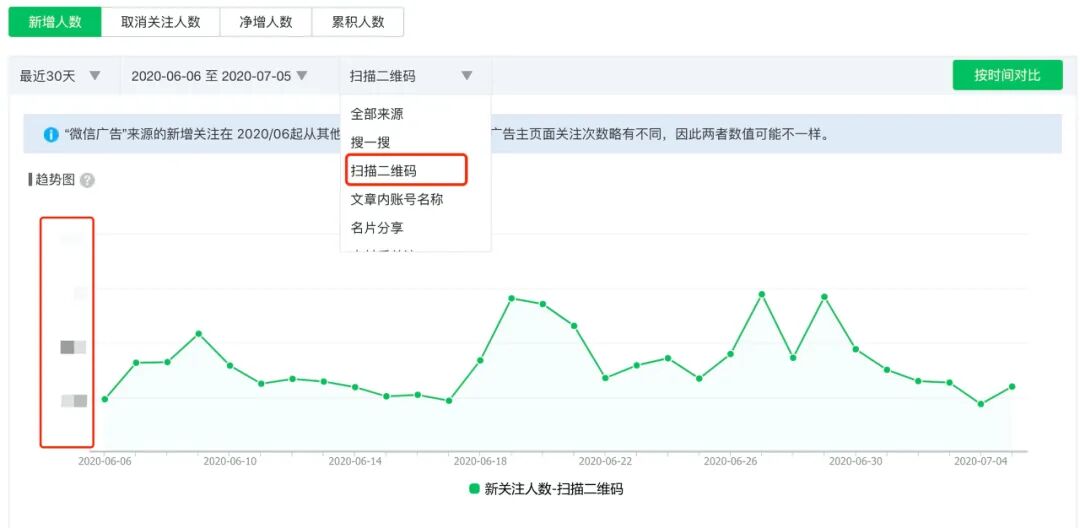Select 名片分享 in the source list
The height and width of the screenshot is (528, 1080).
pos(377,228)
